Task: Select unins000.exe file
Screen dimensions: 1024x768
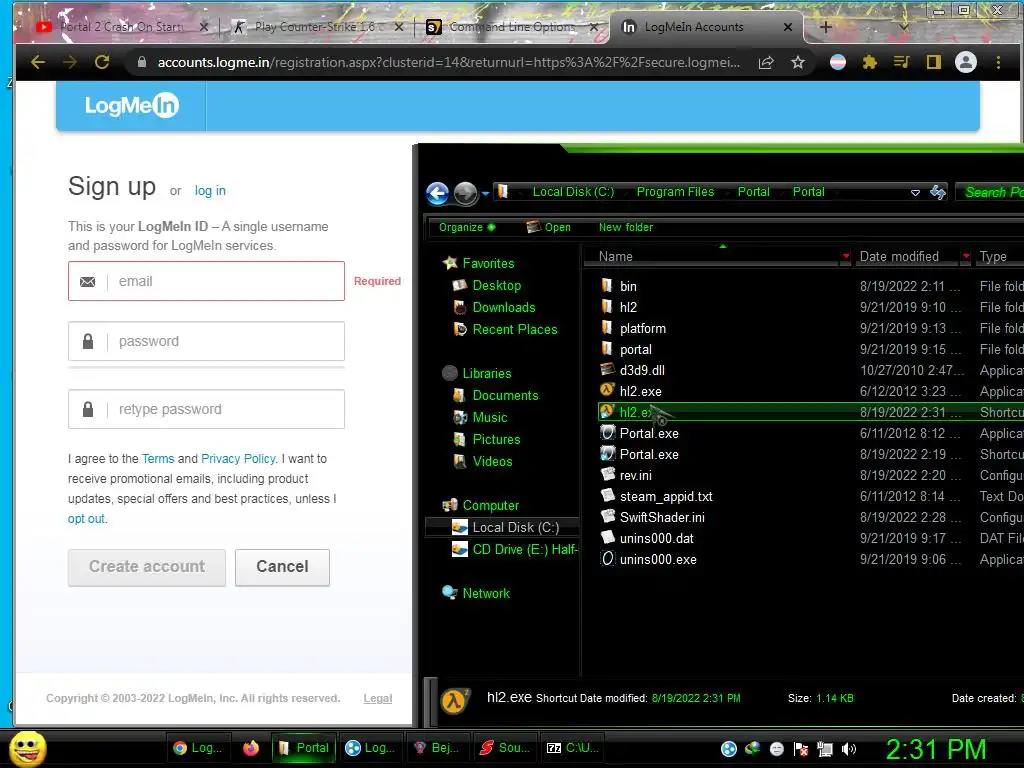Action: (658, 559)
